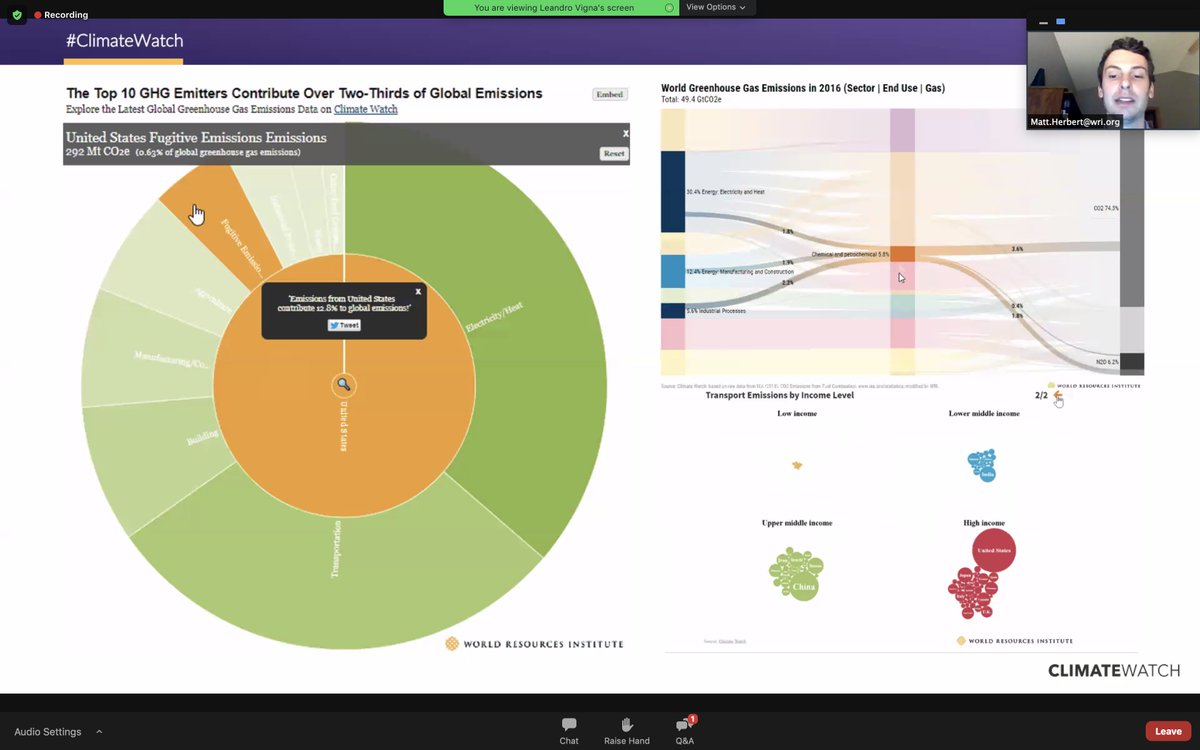Open the Climate Watch link

click(x=366, y=109)
